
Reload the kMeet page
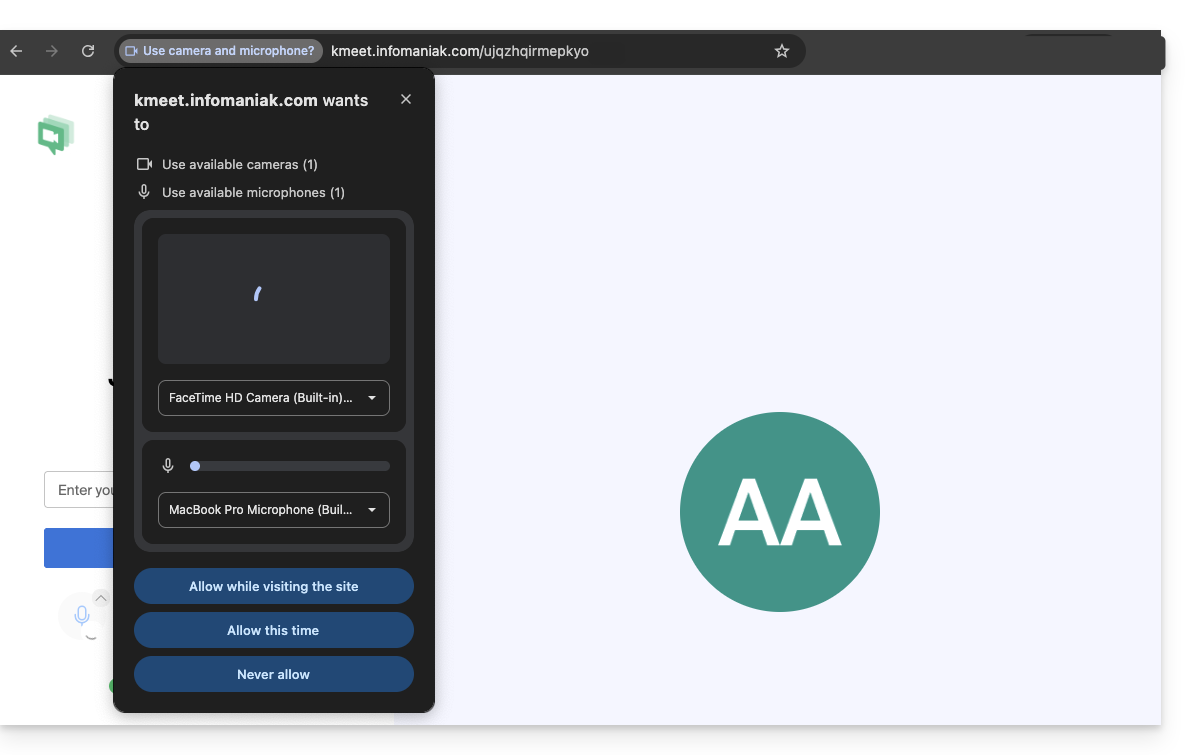coord(88,51)
